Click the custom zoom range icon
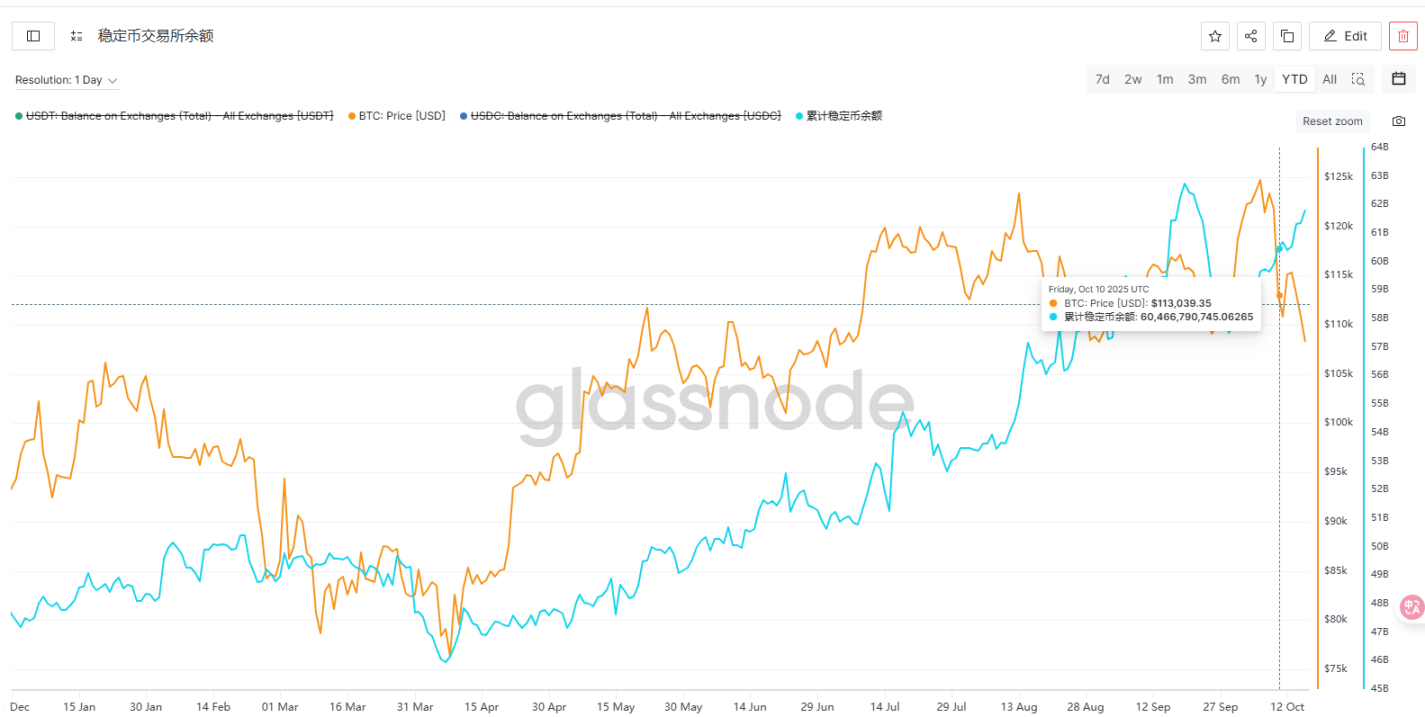 1358,79
